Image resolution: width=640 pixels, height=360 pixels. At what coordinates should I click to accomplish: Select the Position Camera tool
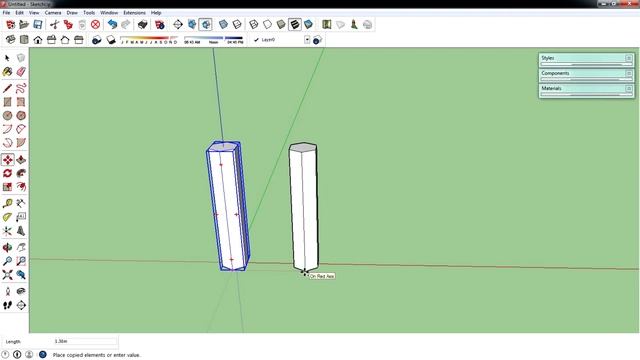[7, 291]
